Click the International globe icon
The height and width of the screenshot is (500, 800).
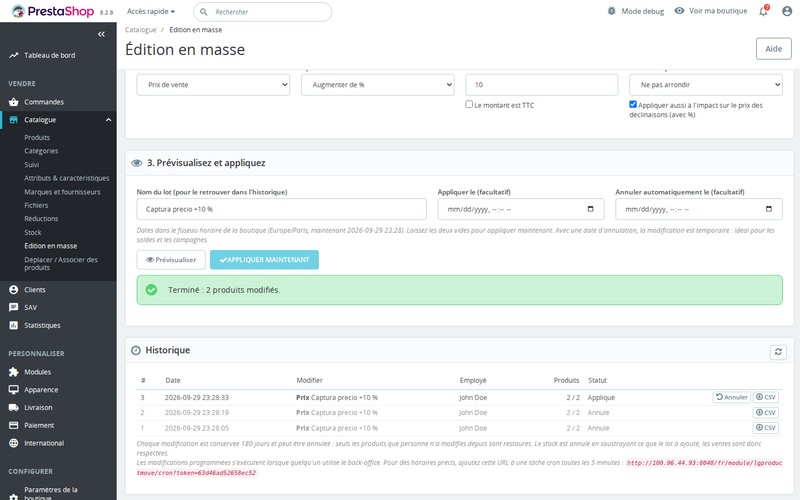pos(14,443)
